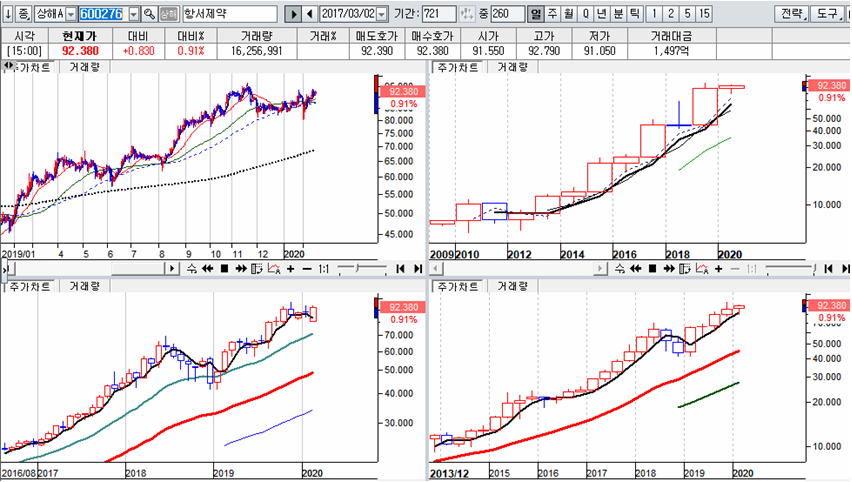The width and height of the screenshot is (852, 482).
Task: Click the grey 상해 tag icon
Action: point(169,14)
